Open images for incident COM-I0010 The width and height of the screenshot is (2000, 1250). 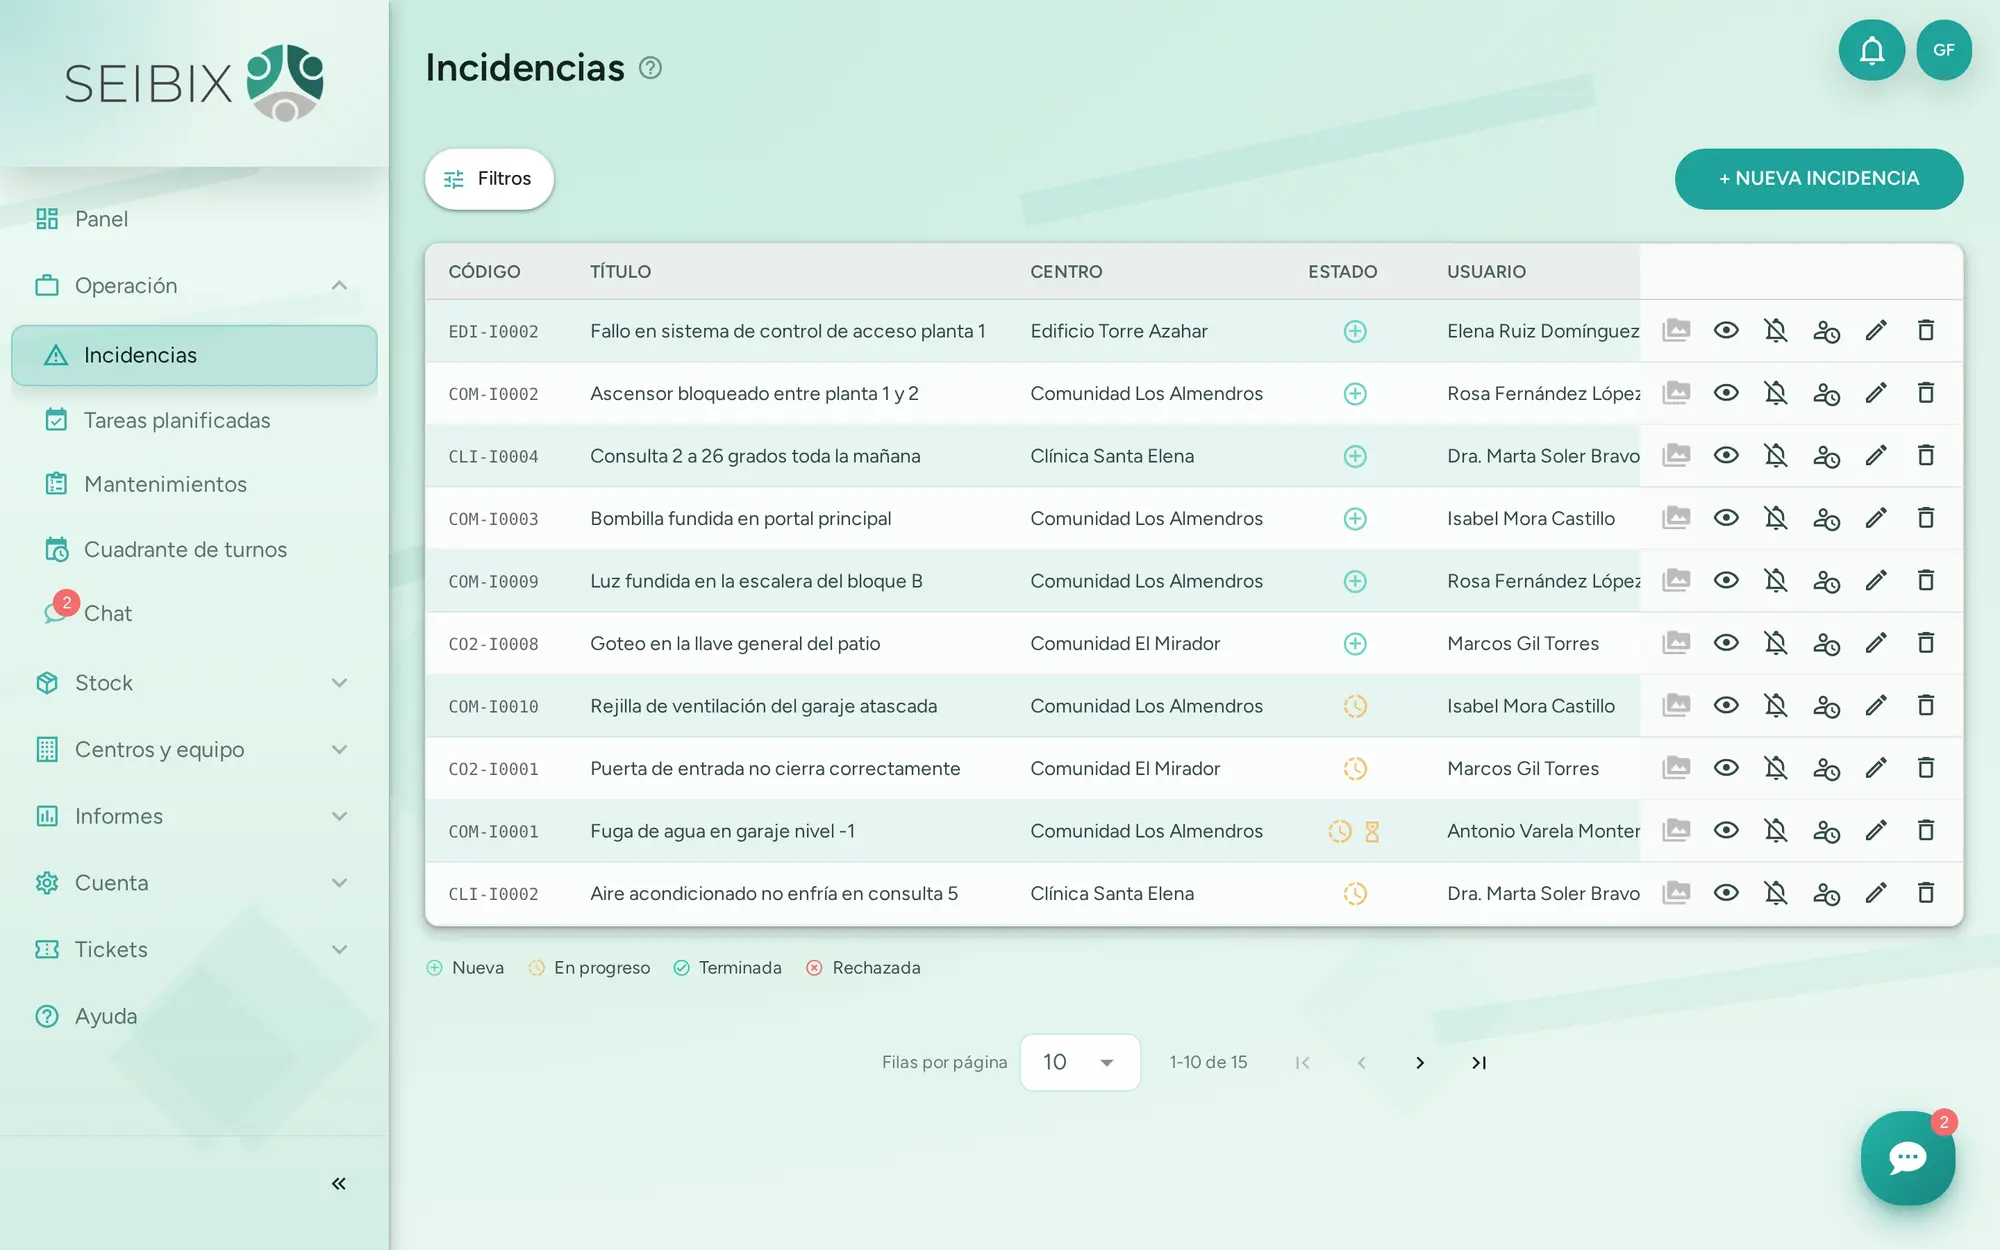1676,706
